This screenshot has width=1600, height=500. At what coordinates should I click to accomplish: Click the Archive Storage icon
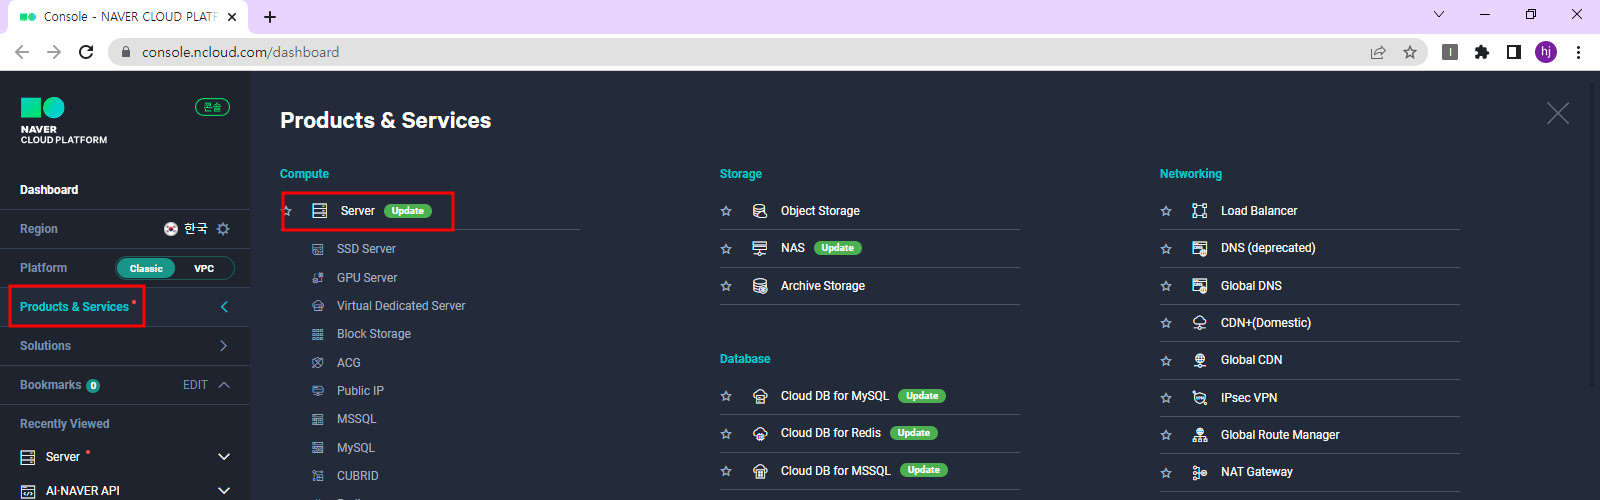(x=760, y=286)
